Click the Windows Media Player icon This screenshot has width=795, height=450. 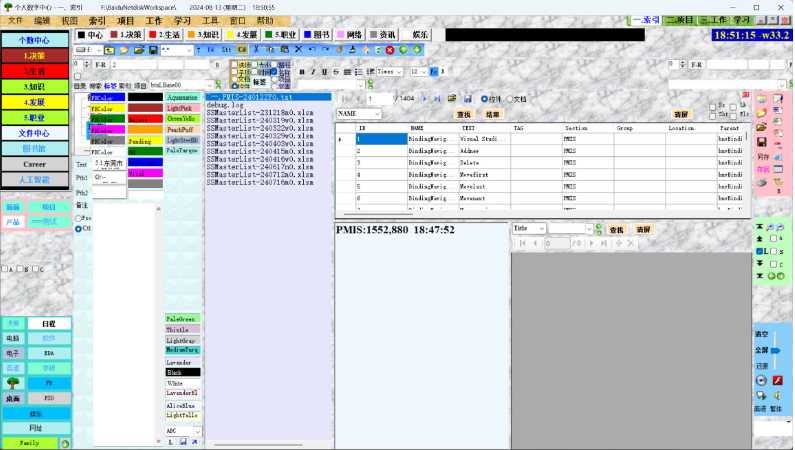tap(761, 380)
